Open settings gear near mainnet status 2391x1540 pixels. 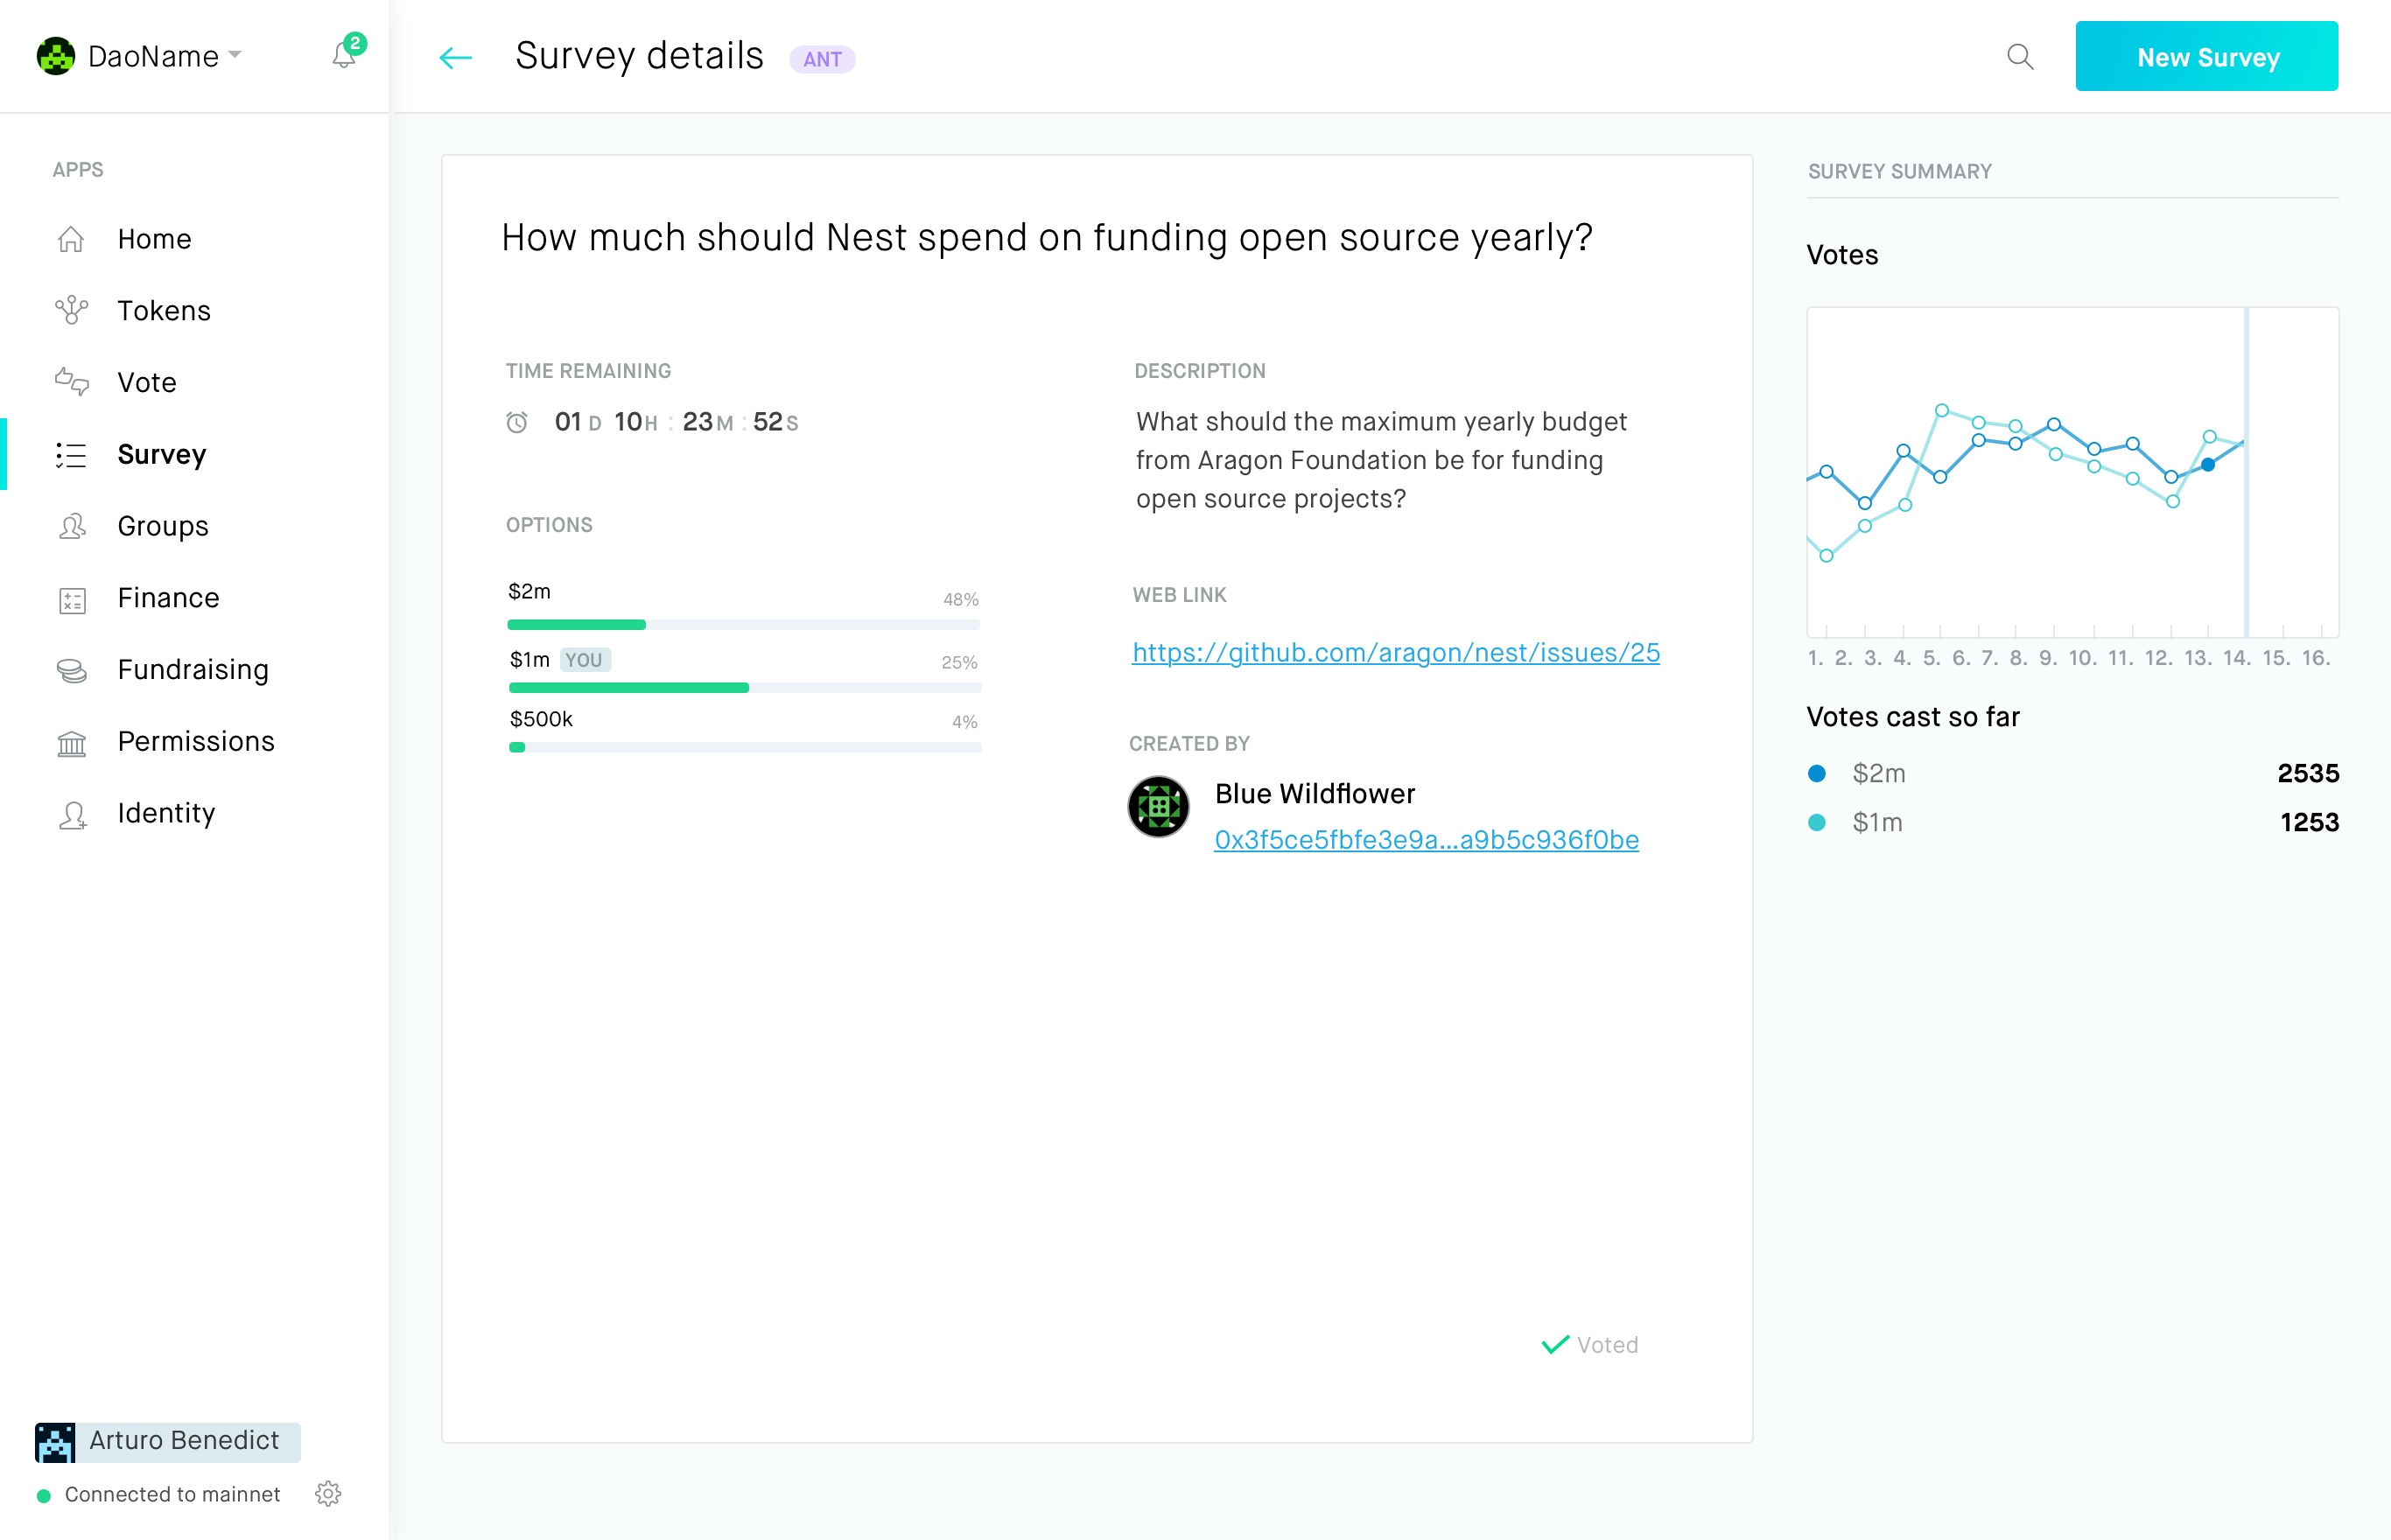pos(328,1493)
